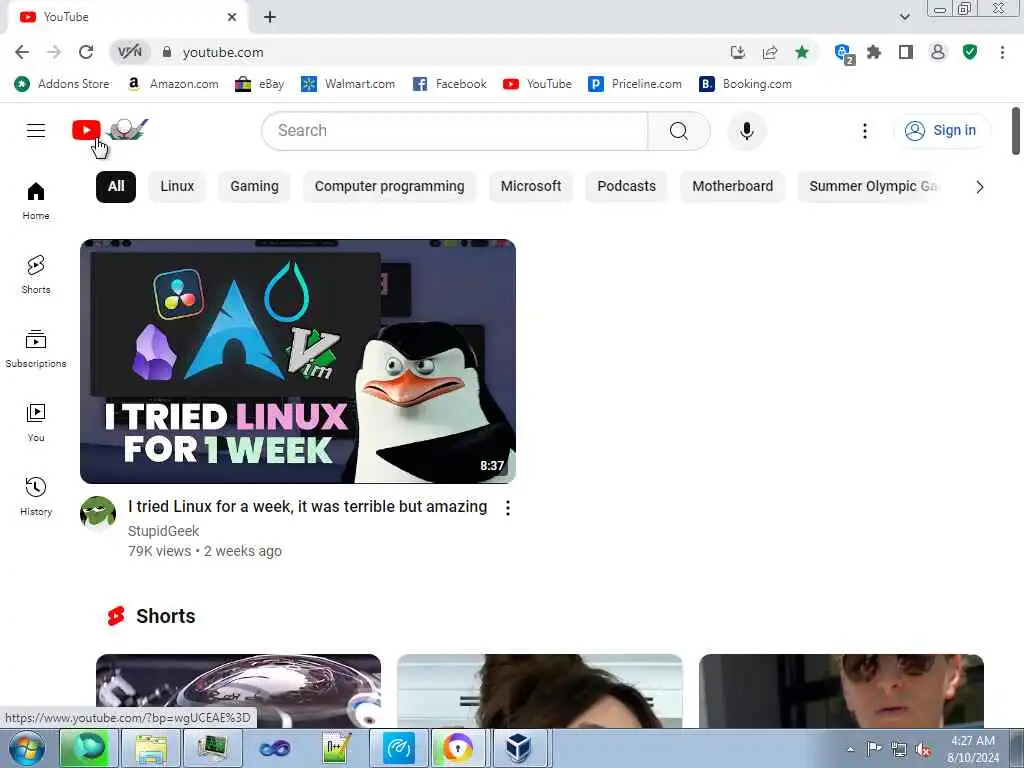Click the YouTube search input field
1024x768 pixels.
pyautogui.click(x=455, y=131)
